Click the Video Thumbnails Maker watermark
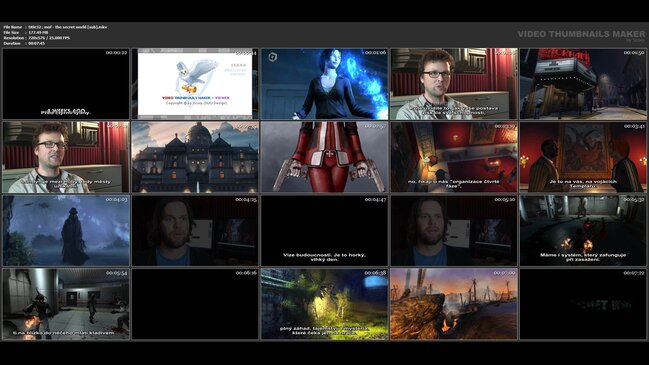This screenshot has width=649, height=365. (581, 35)
